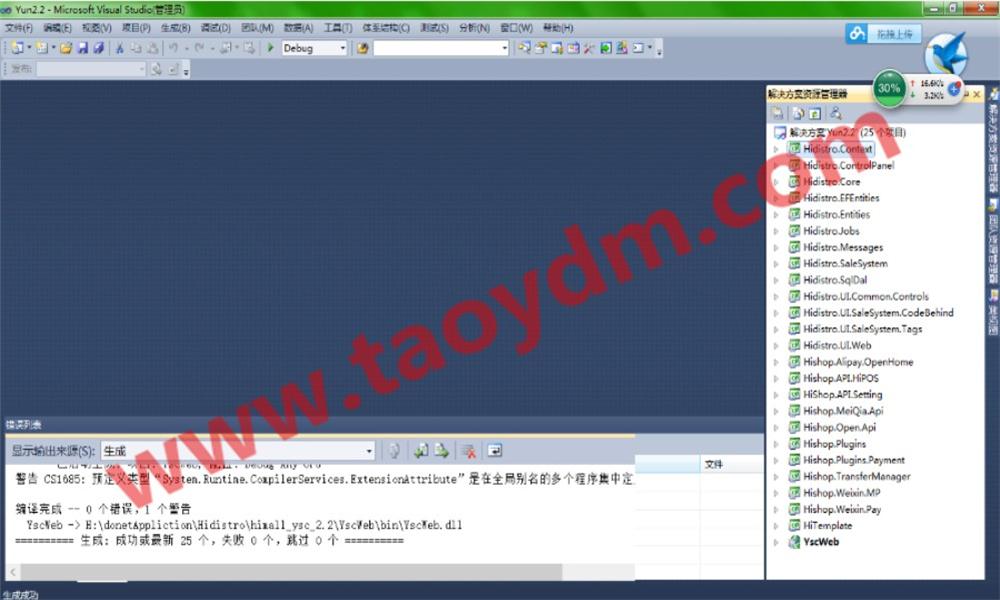Select the solution node 解决方案 Yun2.2
1000x600 pixels.
click(x=847, y=133)
